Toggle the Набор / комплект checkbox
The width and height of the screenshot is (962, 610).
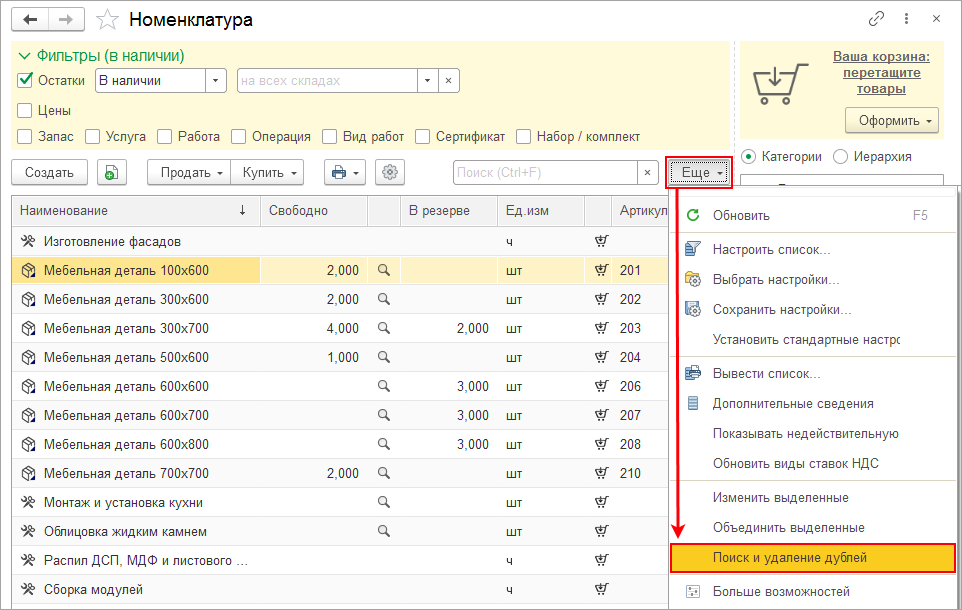pyautogui.click(x=523, y=136)
